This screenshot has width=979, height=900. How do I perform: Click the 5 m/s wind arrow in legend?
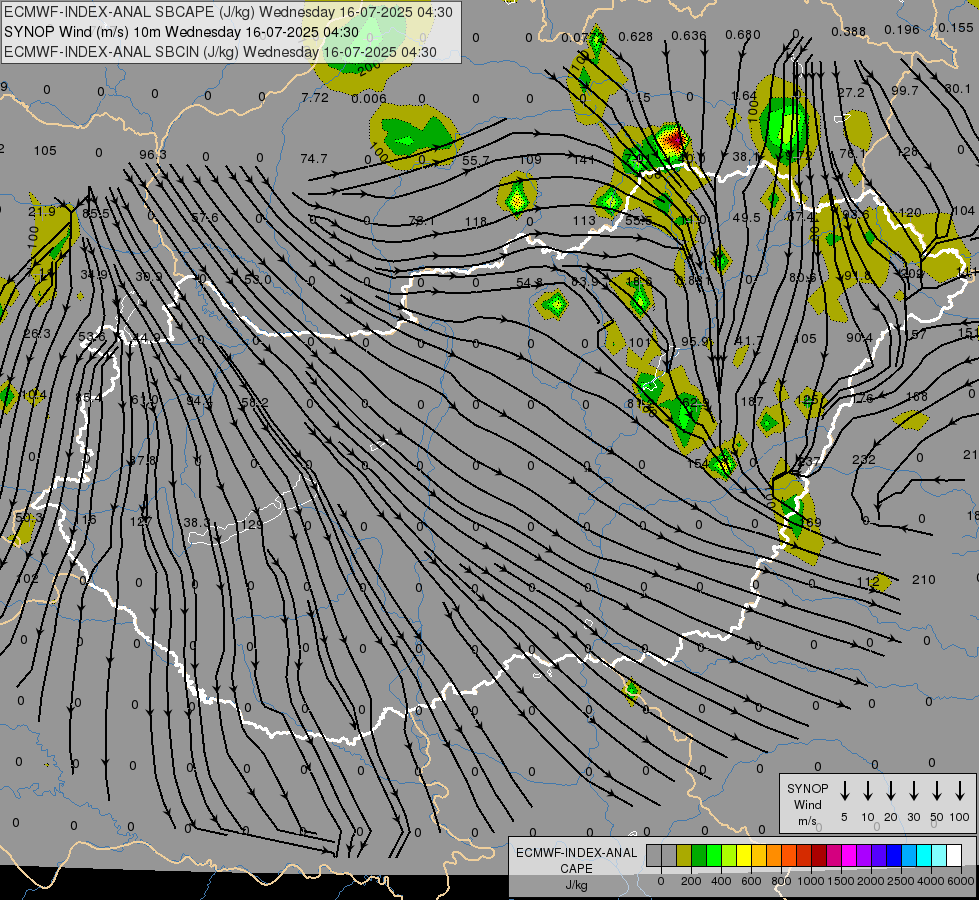[x=844, y=791]
